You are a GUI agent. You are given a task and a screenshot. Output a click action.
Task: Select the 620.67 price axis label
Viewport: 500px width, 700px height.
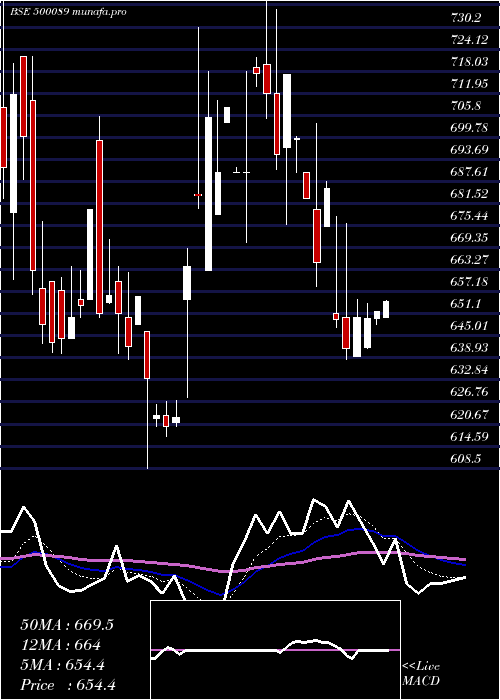tap(469, 415)
